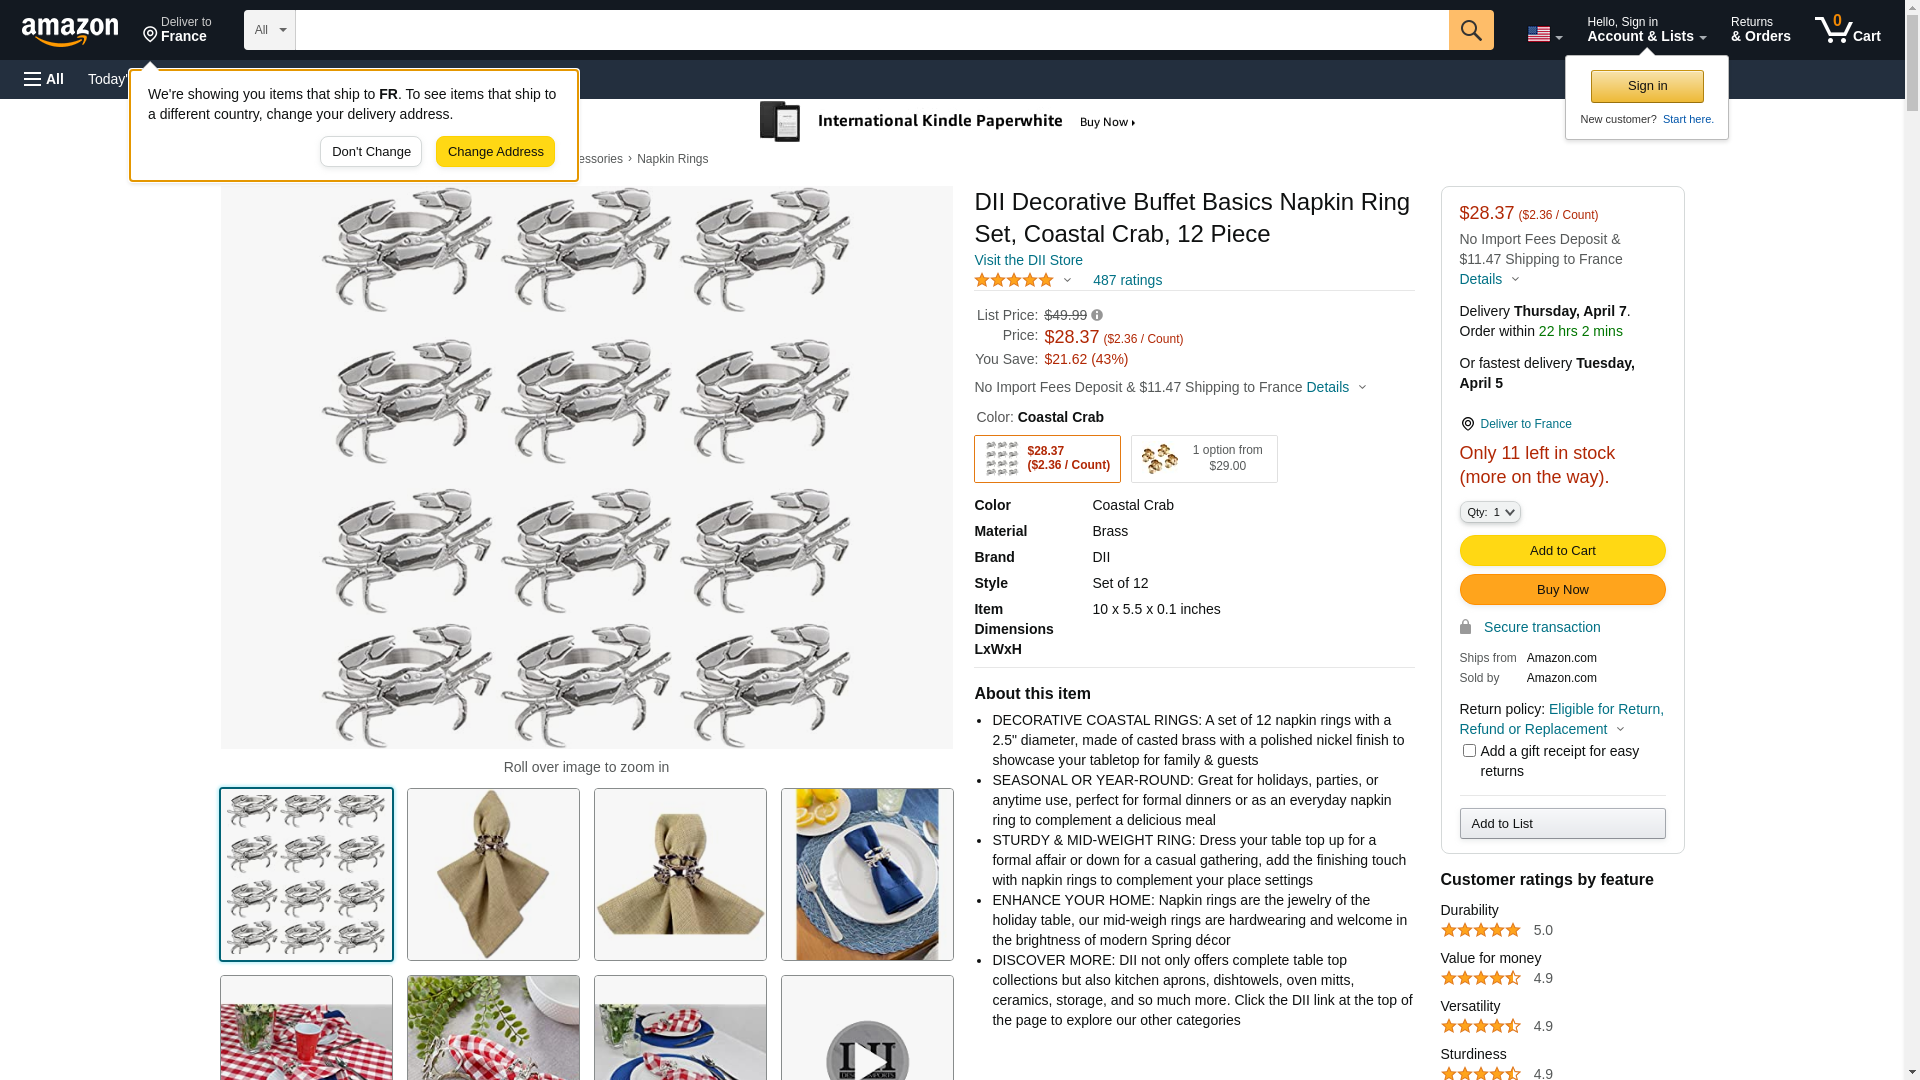Image resolution: width=1920 pixels, height=1080 pixels.
Task: Open the Returns & Orders menu
Action: tap(1760, 30)
